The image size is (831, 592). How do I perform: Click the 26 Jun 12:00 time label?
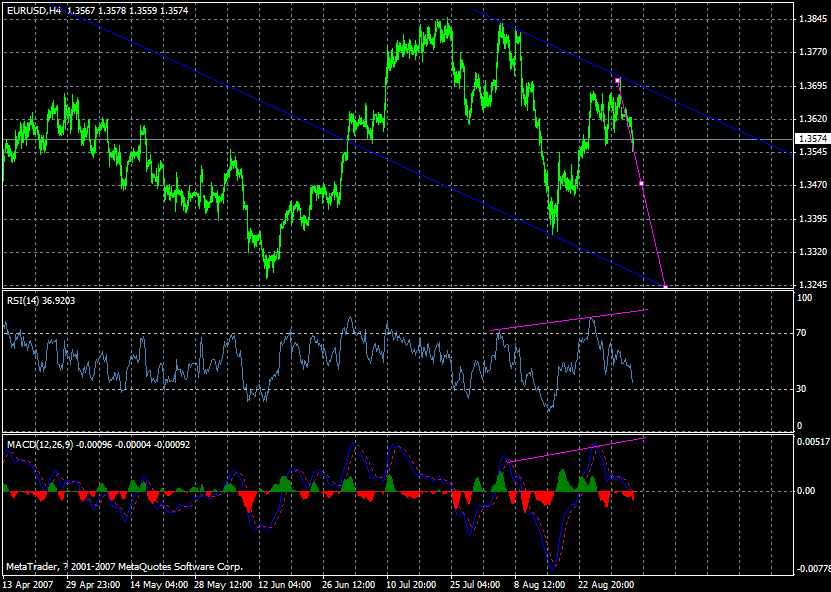(350, 584)
